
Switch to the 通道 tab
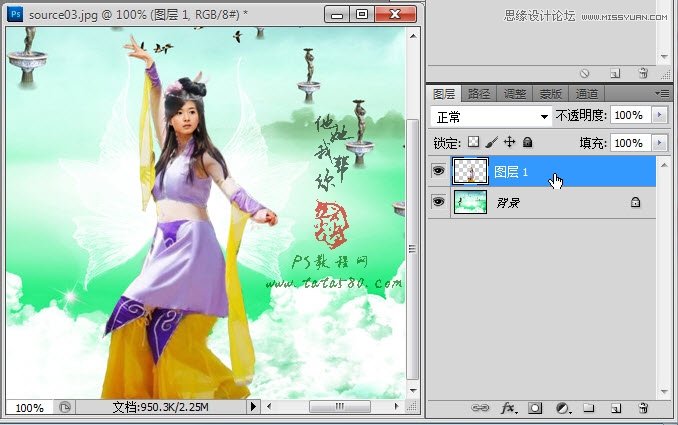pyautogui.click(x=586, y=93)
